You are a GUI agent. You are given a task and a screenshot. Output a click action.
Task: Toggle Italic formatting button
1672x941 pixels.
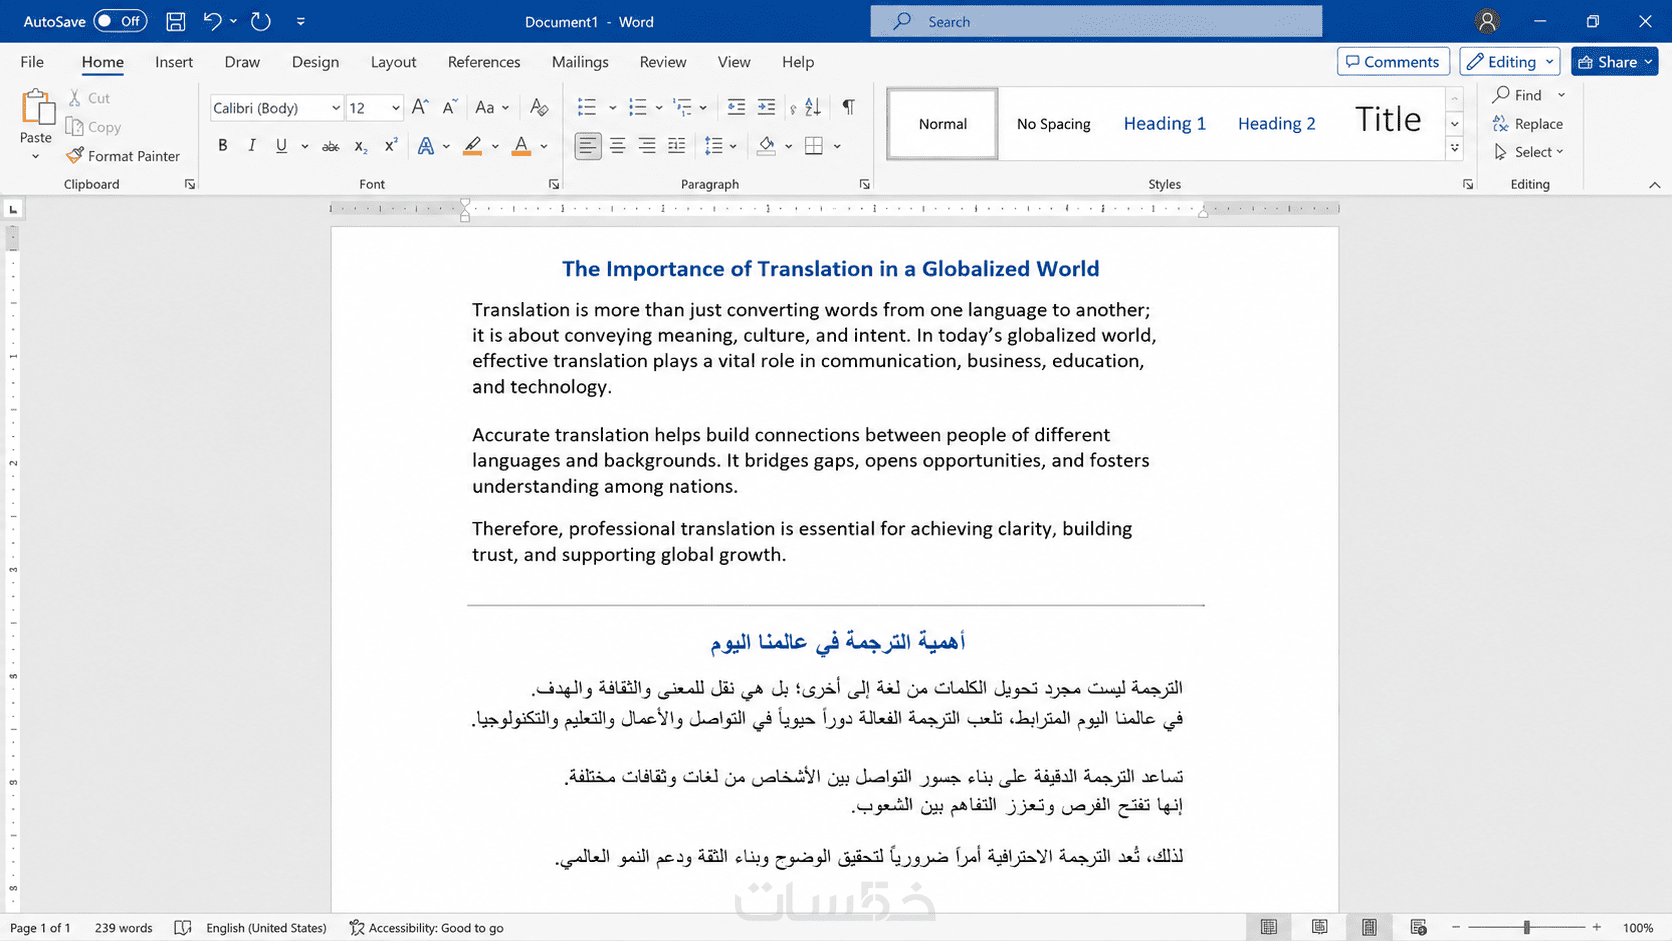252,146
